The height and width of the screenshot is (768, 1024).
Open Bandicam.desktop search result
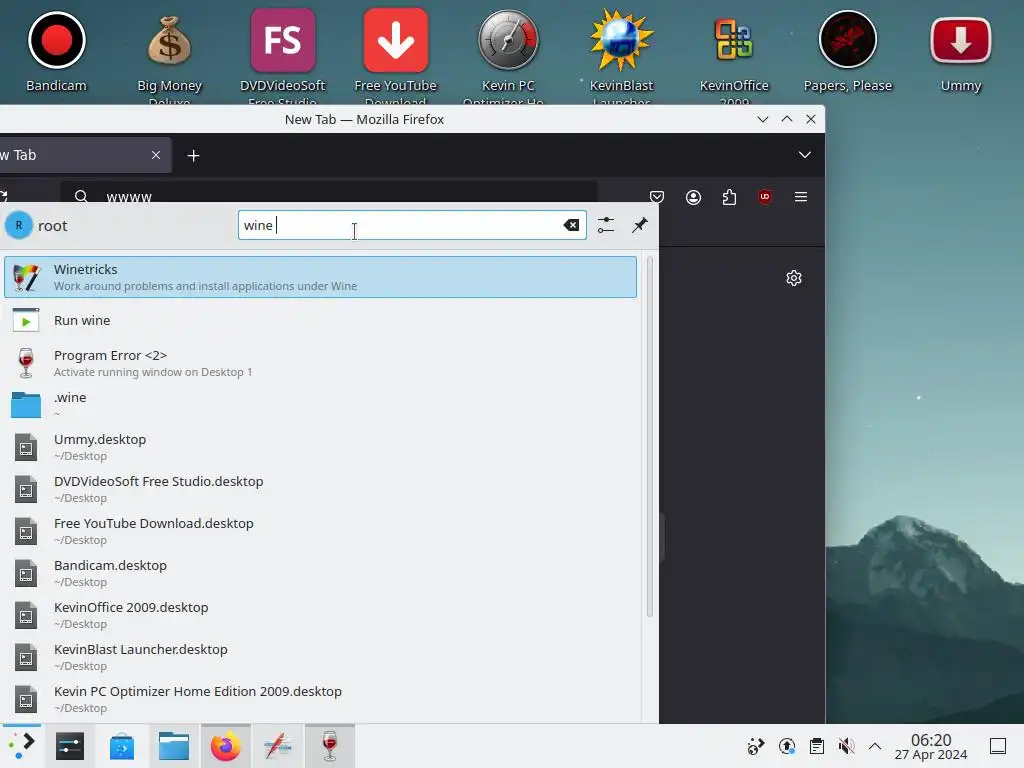pos(320,573)
